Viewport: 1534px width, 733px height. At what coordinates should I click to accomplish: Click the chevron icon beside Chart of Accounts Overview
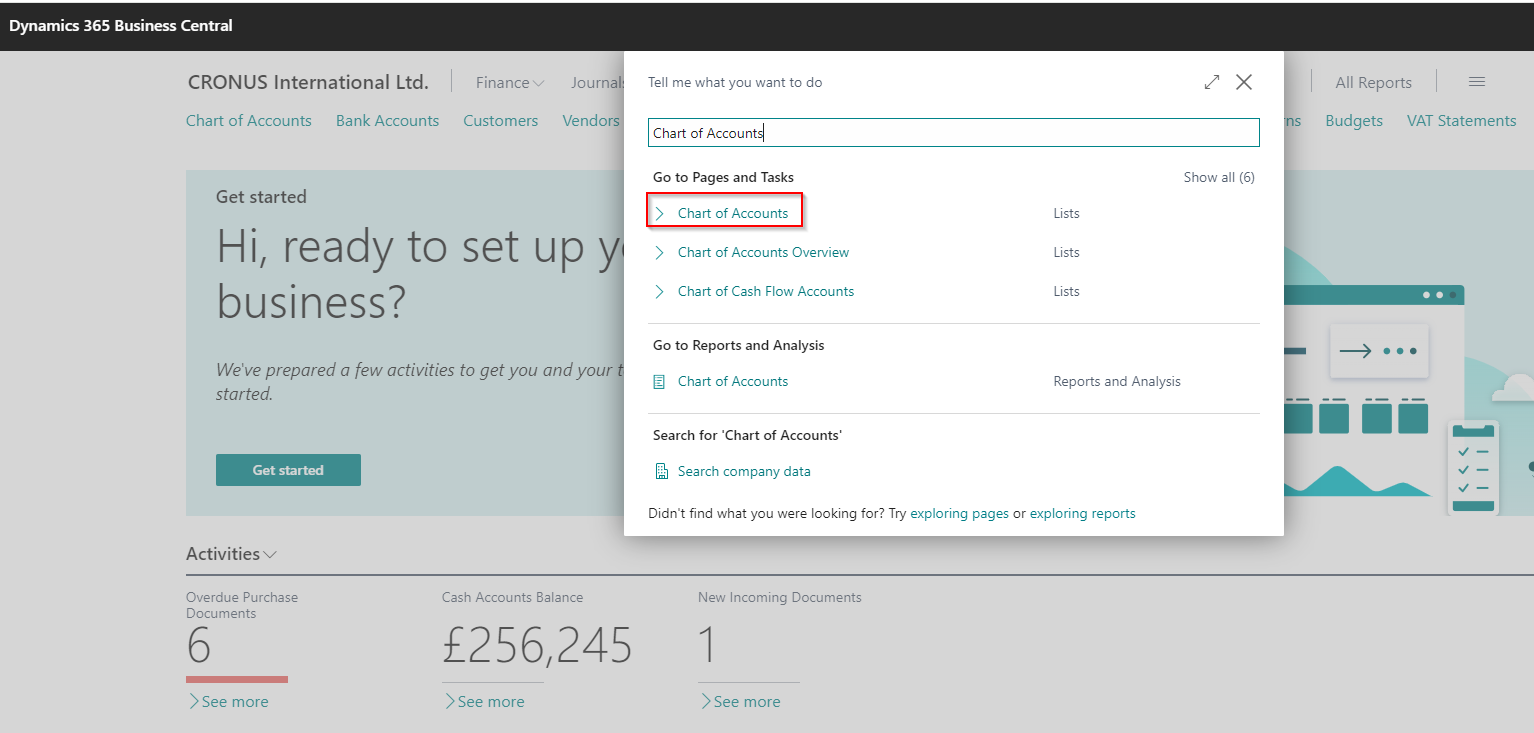tap(659, 252)
